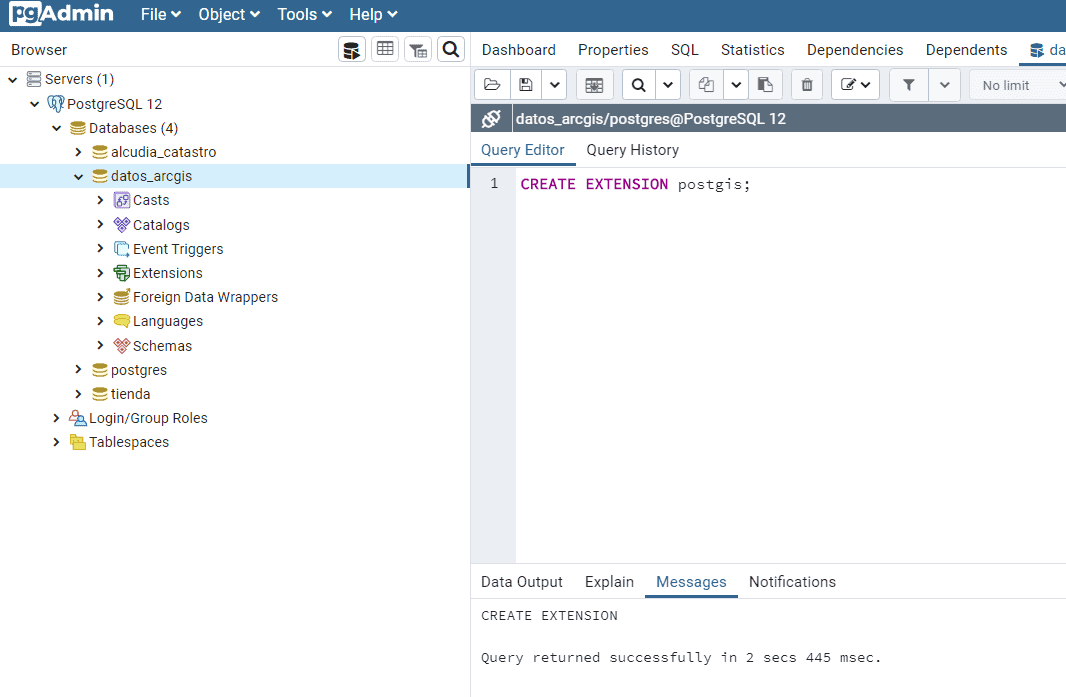
Task: Expand the Schemas tree node
Action: click(x=100, y=346)
